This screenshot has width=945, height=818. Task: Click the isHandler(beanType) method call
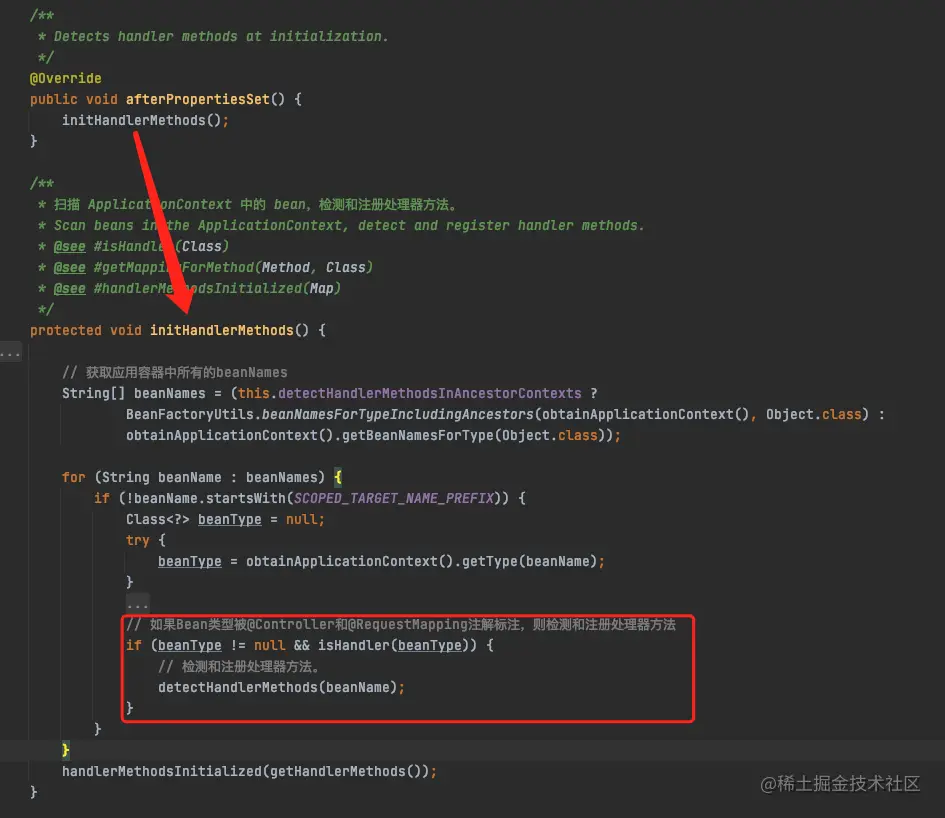pyautogui.click(x=394, y=645)
